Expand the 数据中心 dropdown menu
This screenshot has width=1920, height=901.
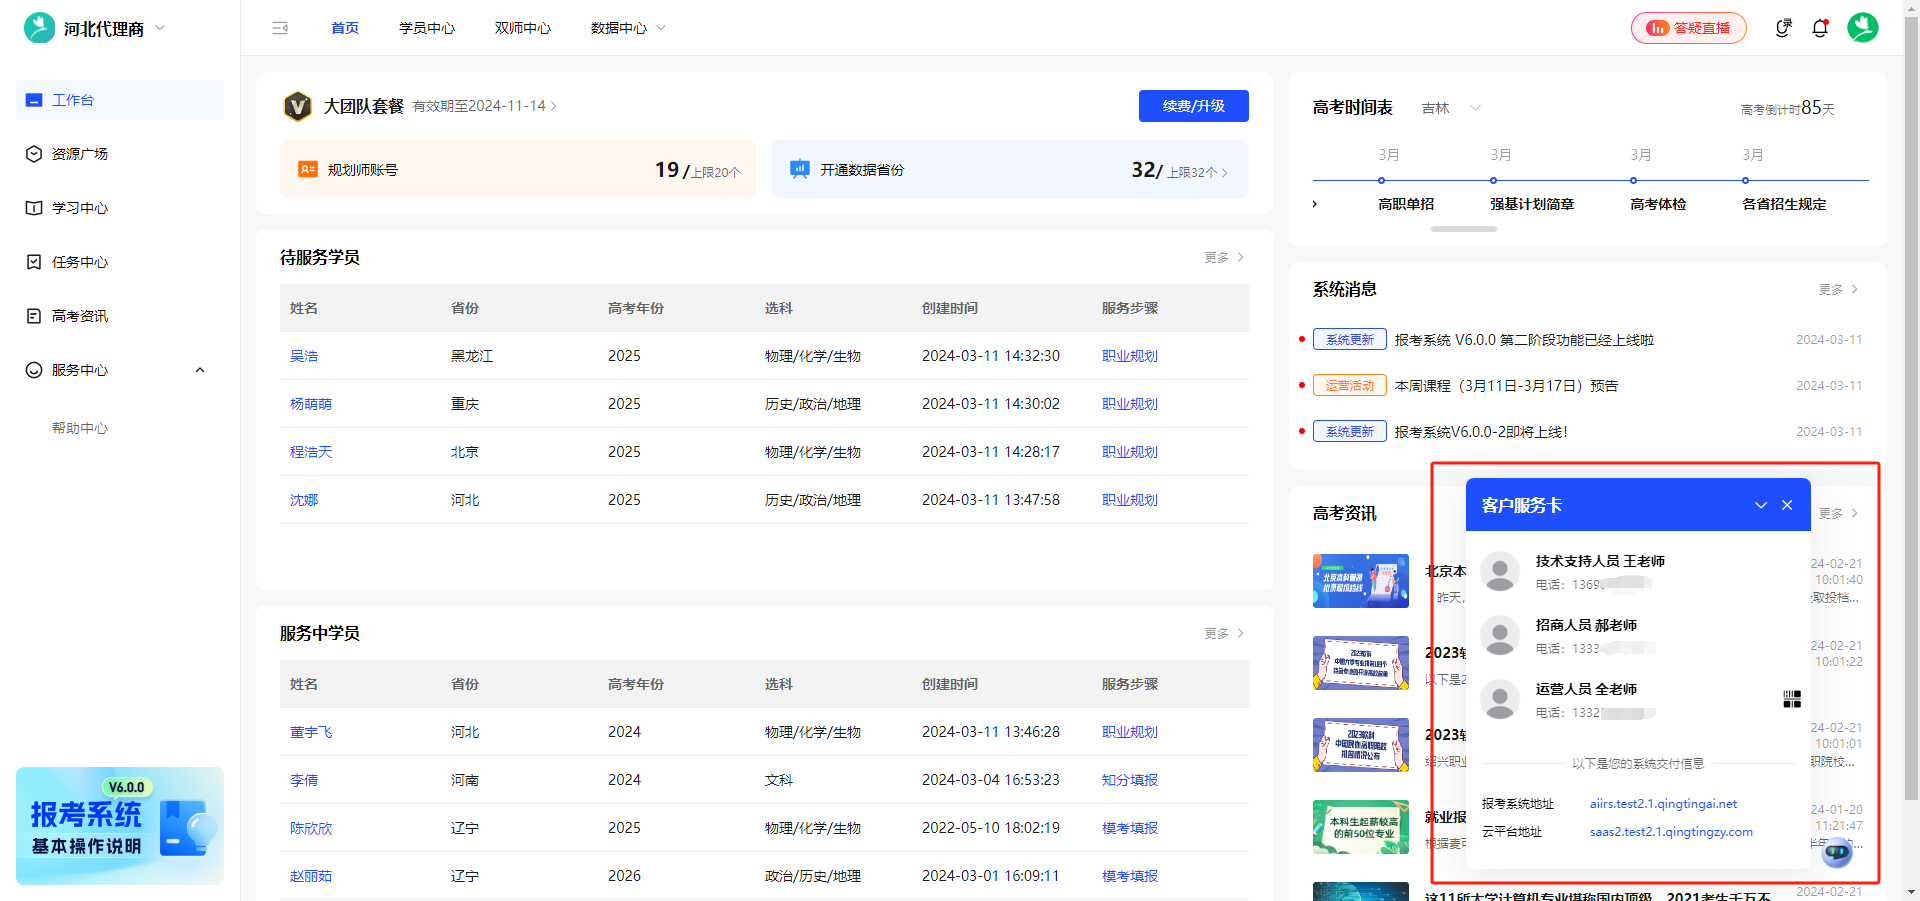(x=628, y=28)
